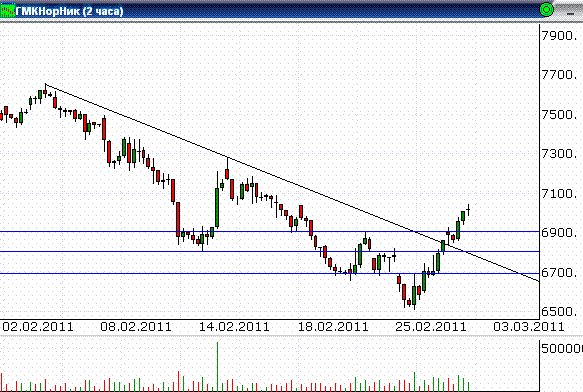This screenshot has width=583, height=392.
Task: Click the 6500 price axis label
Action: pyautogui.click(x=560, y=312)
